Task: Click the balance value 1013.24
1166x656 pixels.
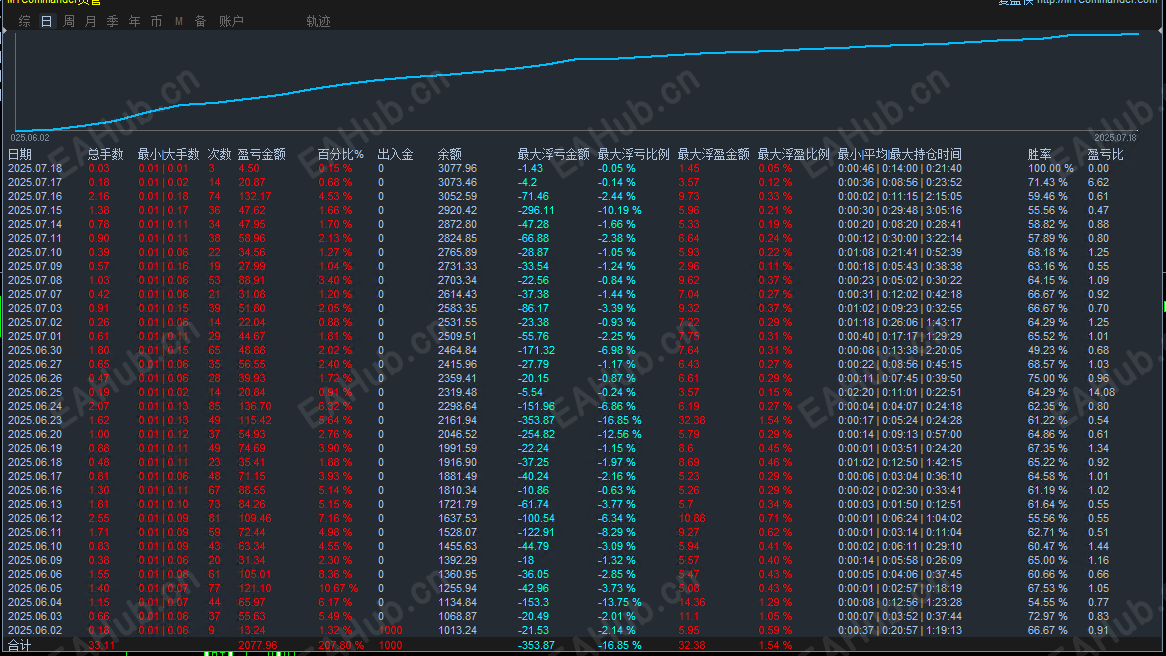Action: 457,630
